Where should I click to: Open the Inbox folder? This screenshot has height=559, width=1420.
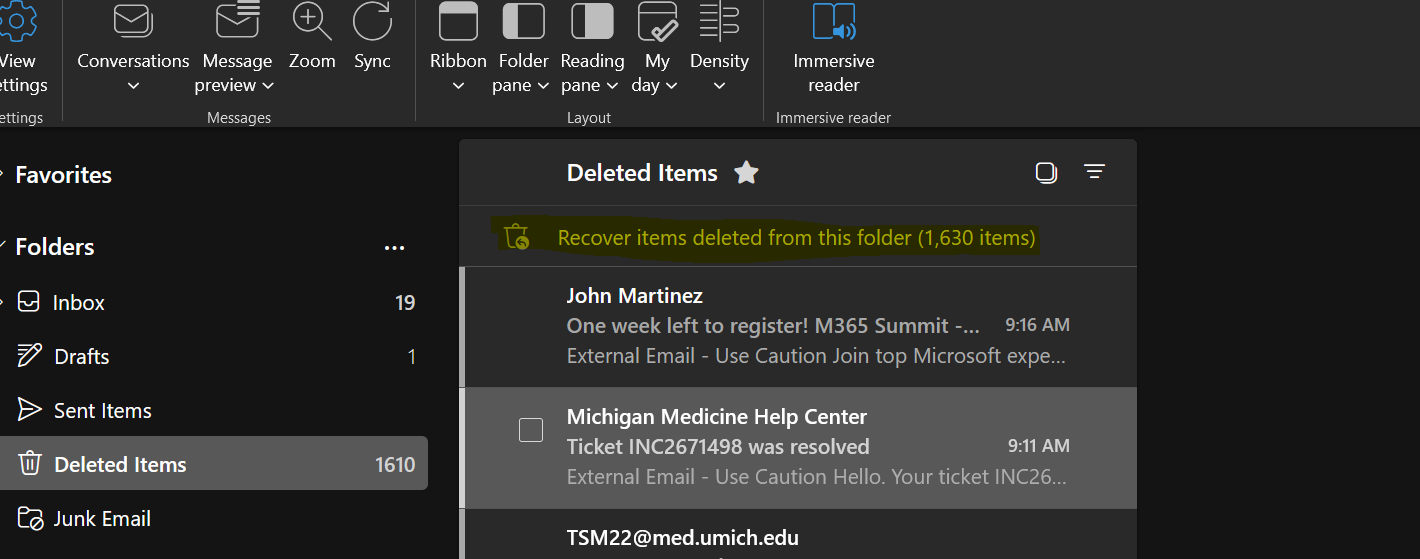[79, 303]
